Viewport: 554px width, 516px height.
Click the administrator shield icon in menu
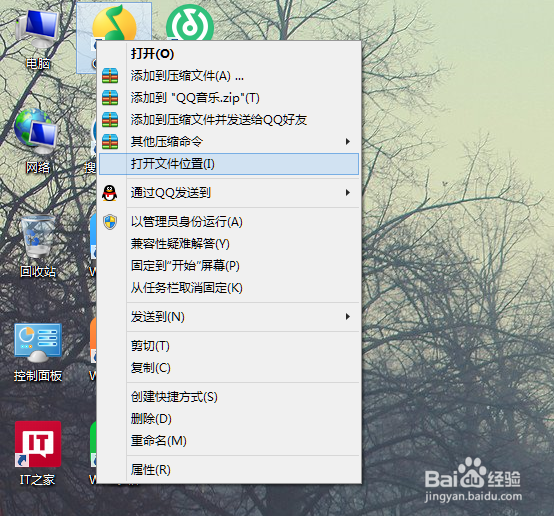110,222
